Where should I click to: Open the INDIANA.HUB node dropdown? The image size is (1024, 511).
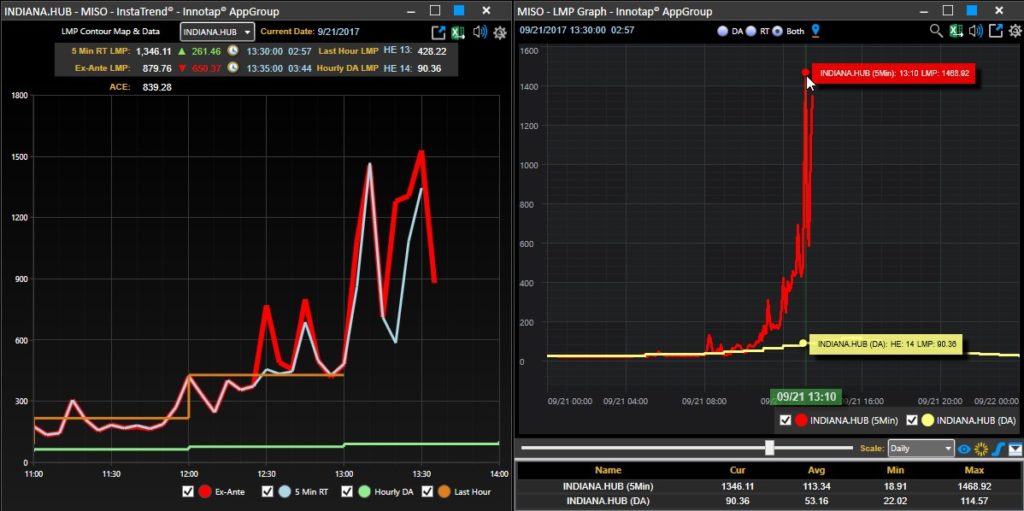coord(217,32)
